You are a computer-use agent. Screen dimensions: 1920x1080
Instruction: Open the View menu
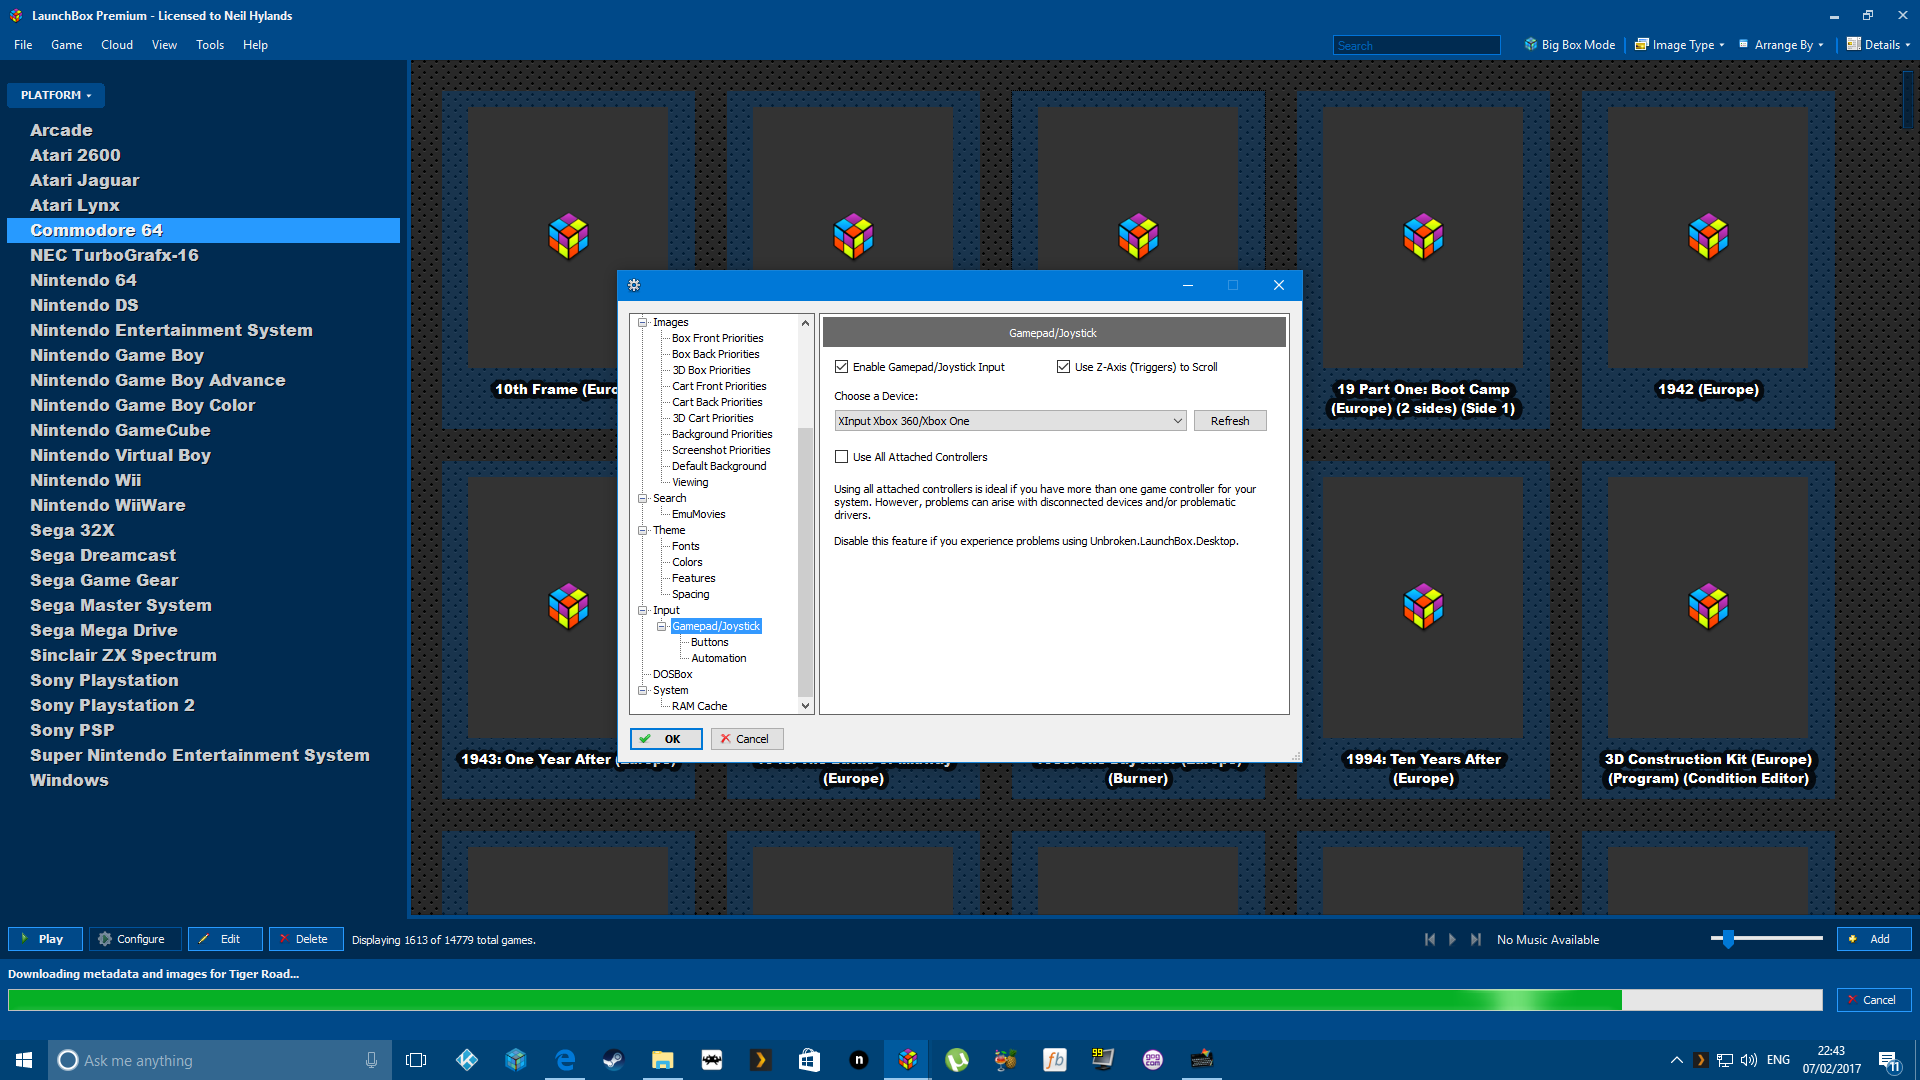[x=164, y=45]
